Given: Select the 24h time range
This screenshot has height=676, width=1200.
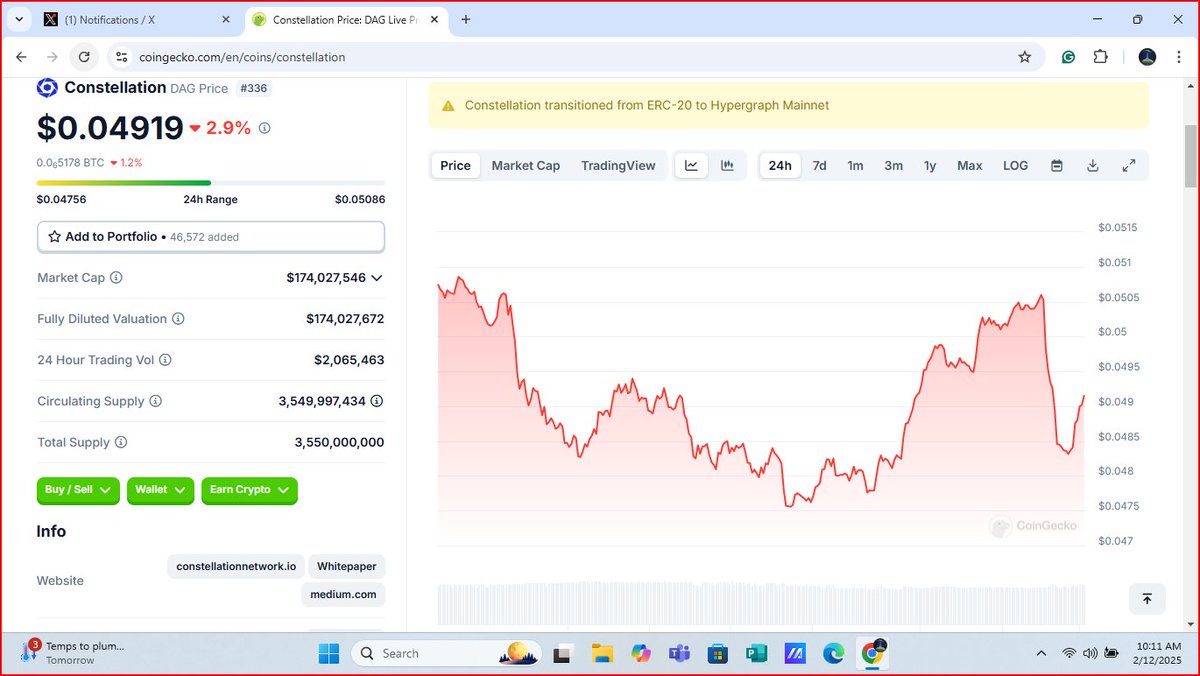Looking at the screenshot, I should (x=780, y=166).
